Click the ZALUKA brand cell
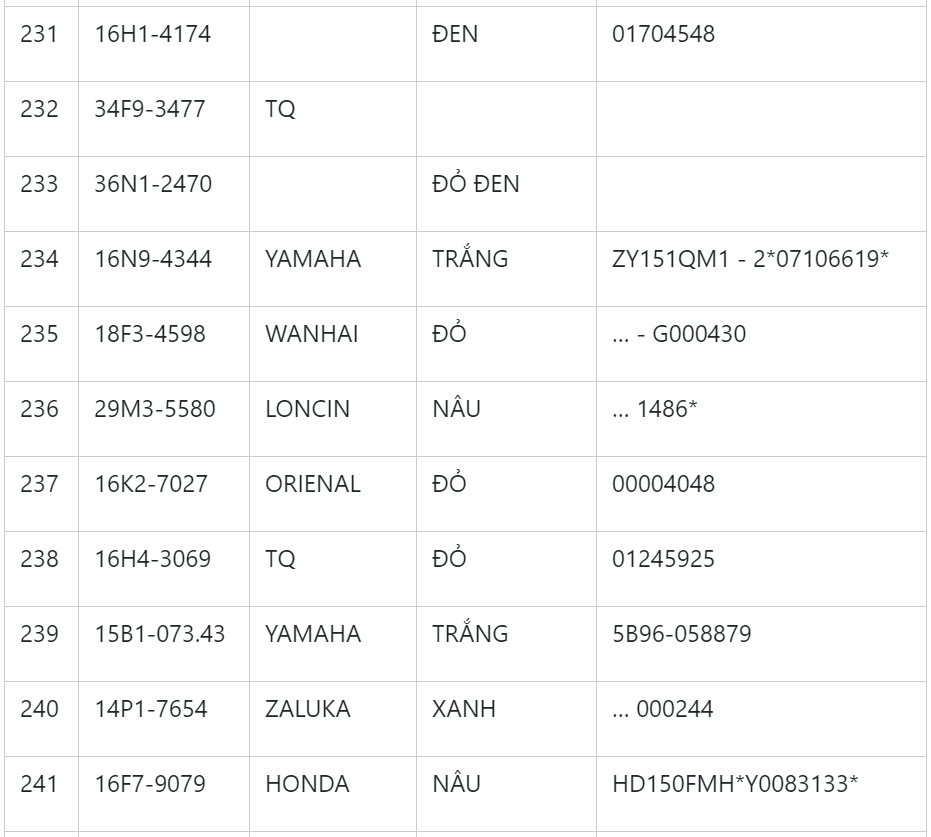The image size is (931, 837). pyautogui.click(x=308, y=709)
